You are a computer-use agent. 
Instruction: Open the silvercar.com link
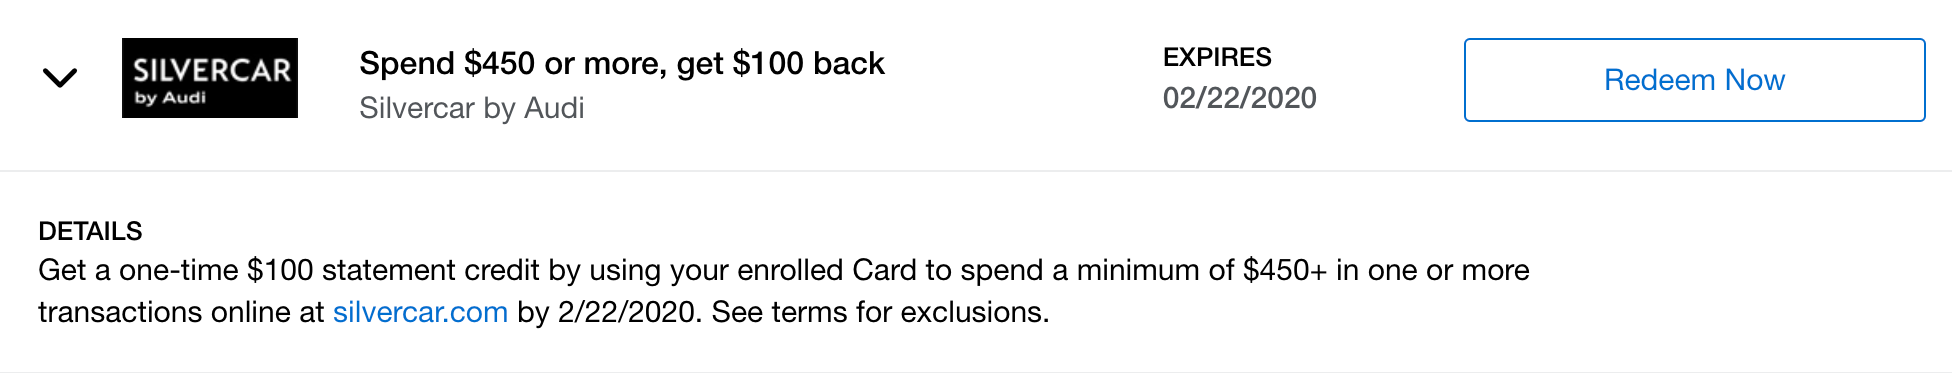click(420, 312)
